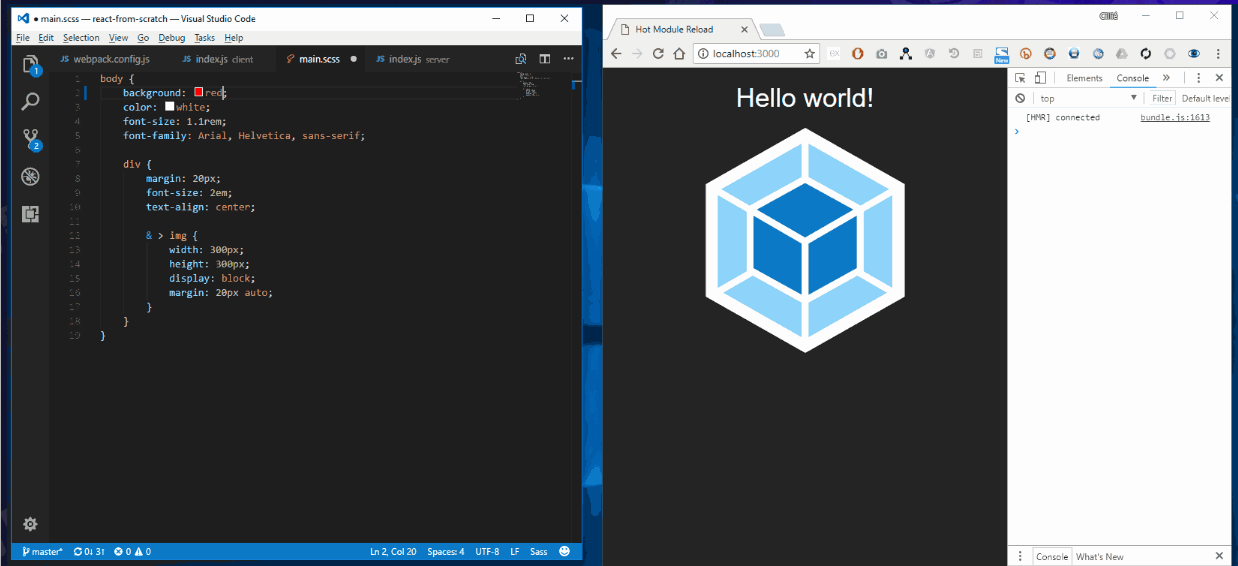Click the eye extension icon in Chrome
The width and height of the screenshot is (1238, 566).
(x=1194, y=53)
